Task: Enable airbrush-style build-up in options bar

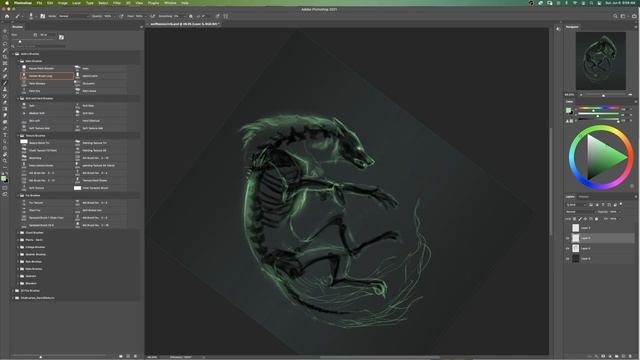Action: click(152, 16)
